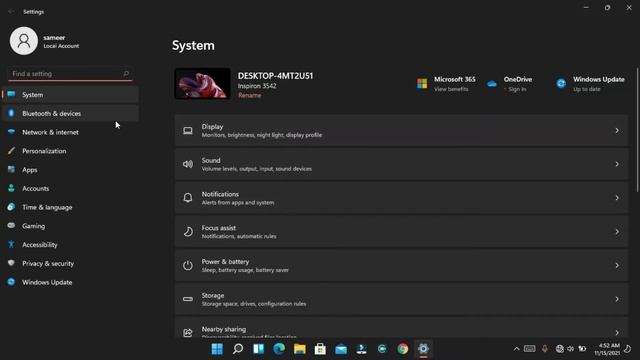Go to Network & internet
This screenshot has height=360, width=640.
coord(70,132)
